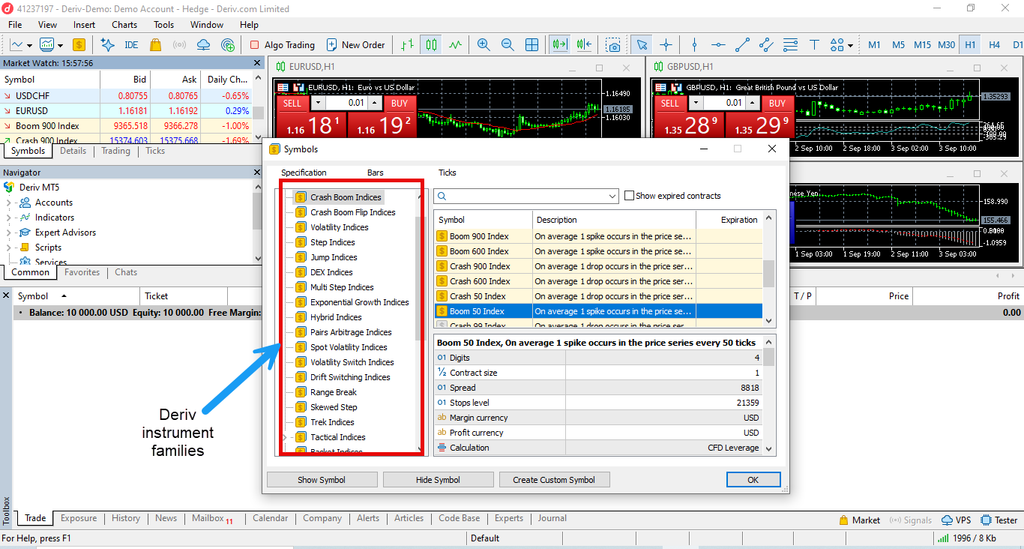This screenshot has width=1024, height=549.
Task: Click the copy trading signal icon with plus
Action: pos(227,45)
